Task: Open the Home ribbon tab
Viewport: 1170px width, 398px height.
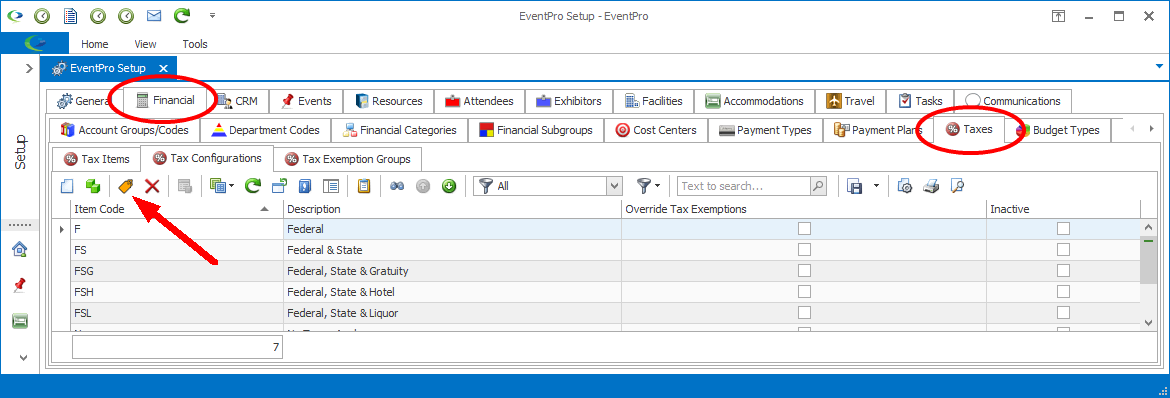Action: 95,44
